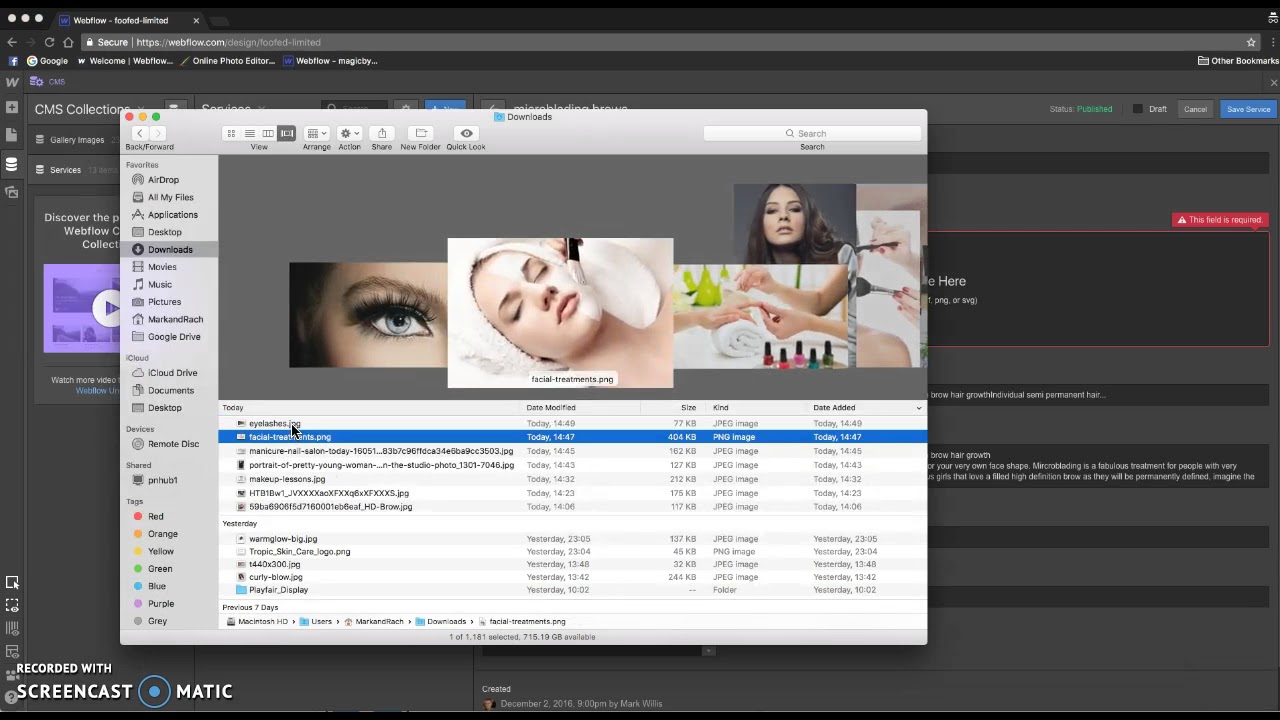Click the eye close-up Cover Flow thumbnail

368,315
